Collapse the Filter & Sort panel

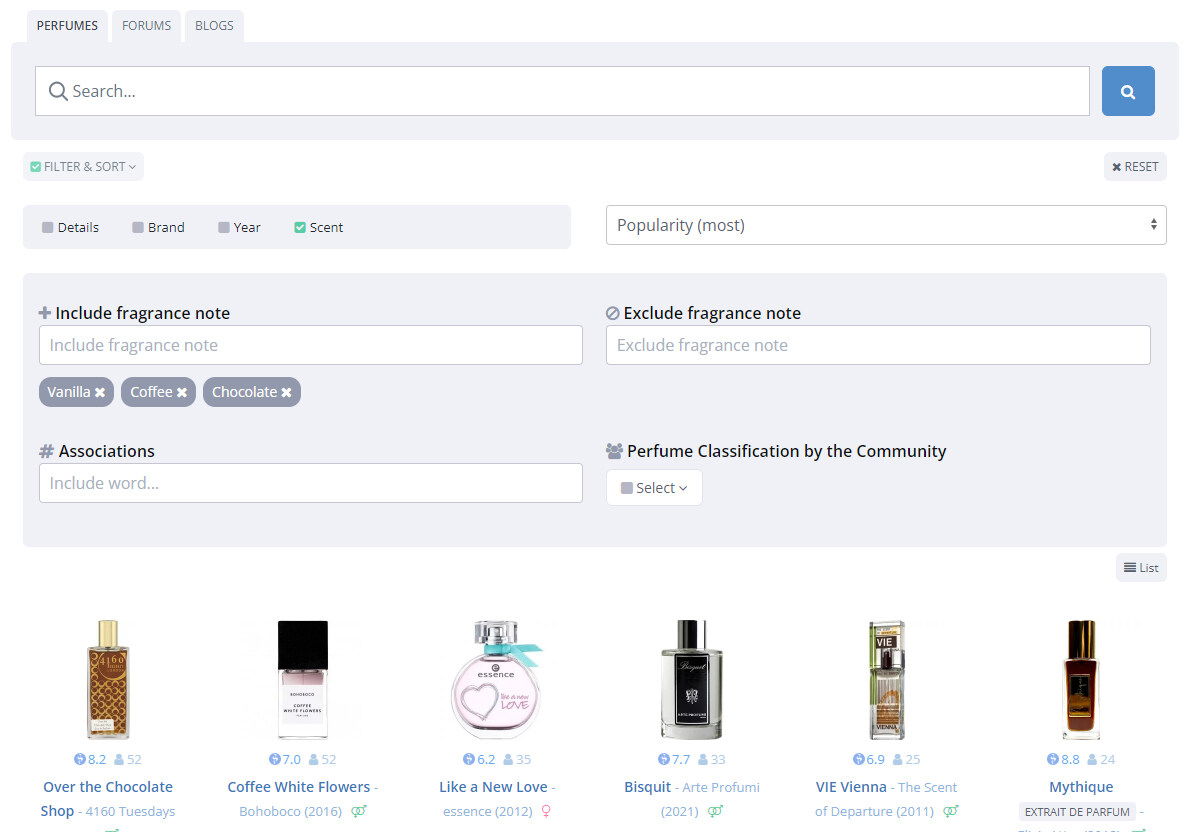point(83,166)
